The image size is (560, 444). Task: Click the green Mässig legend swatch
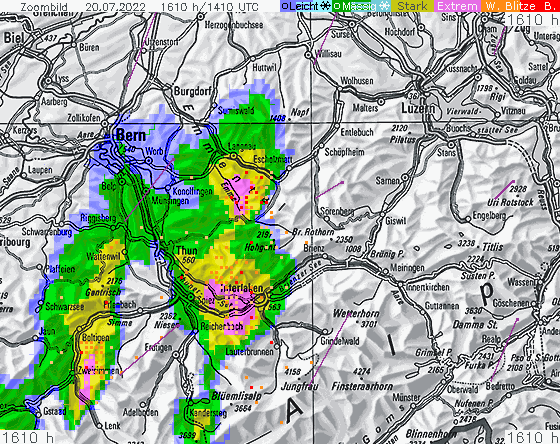(361, 6)
